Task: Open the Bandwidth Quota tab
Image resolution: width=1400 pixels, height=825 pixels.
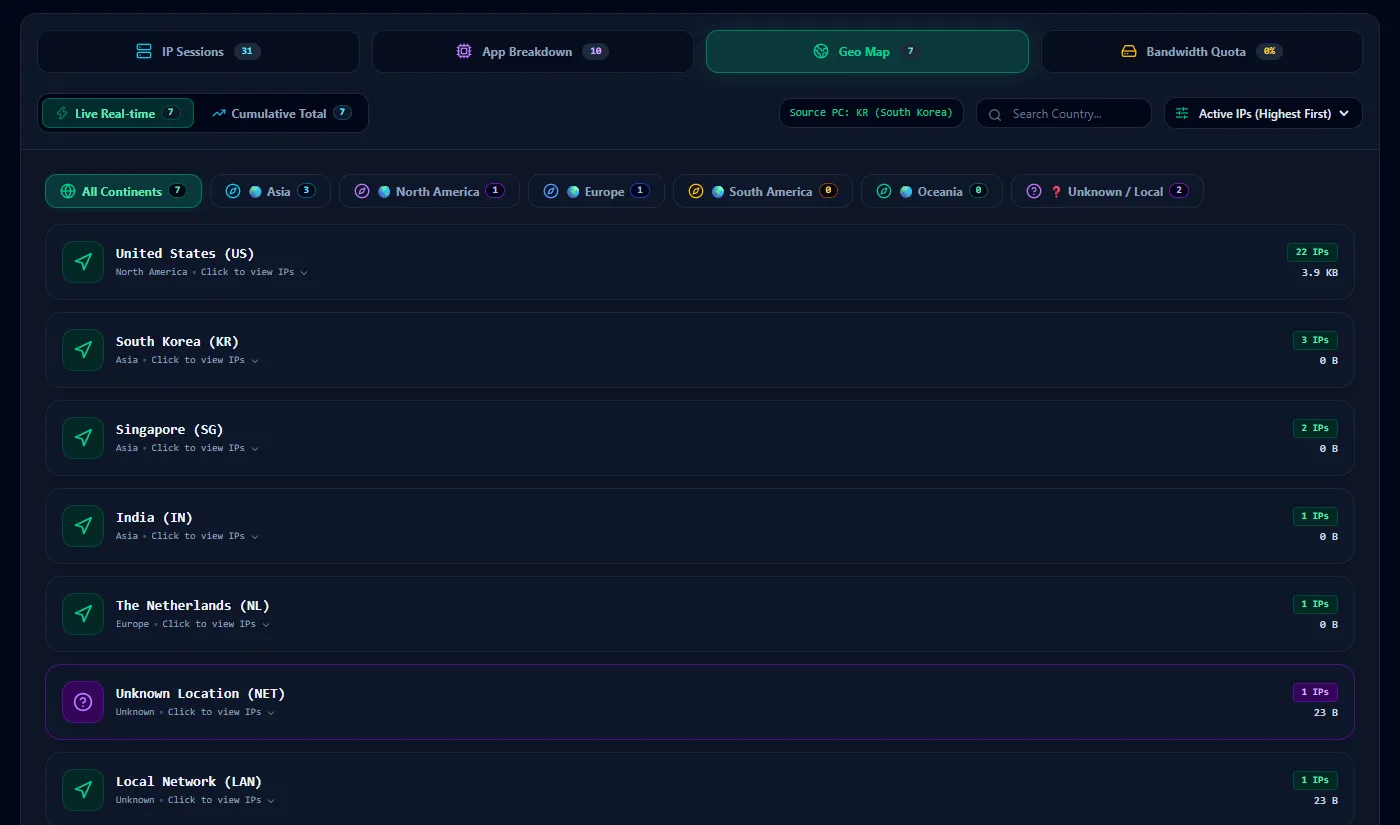Action: coord(1202,51)
